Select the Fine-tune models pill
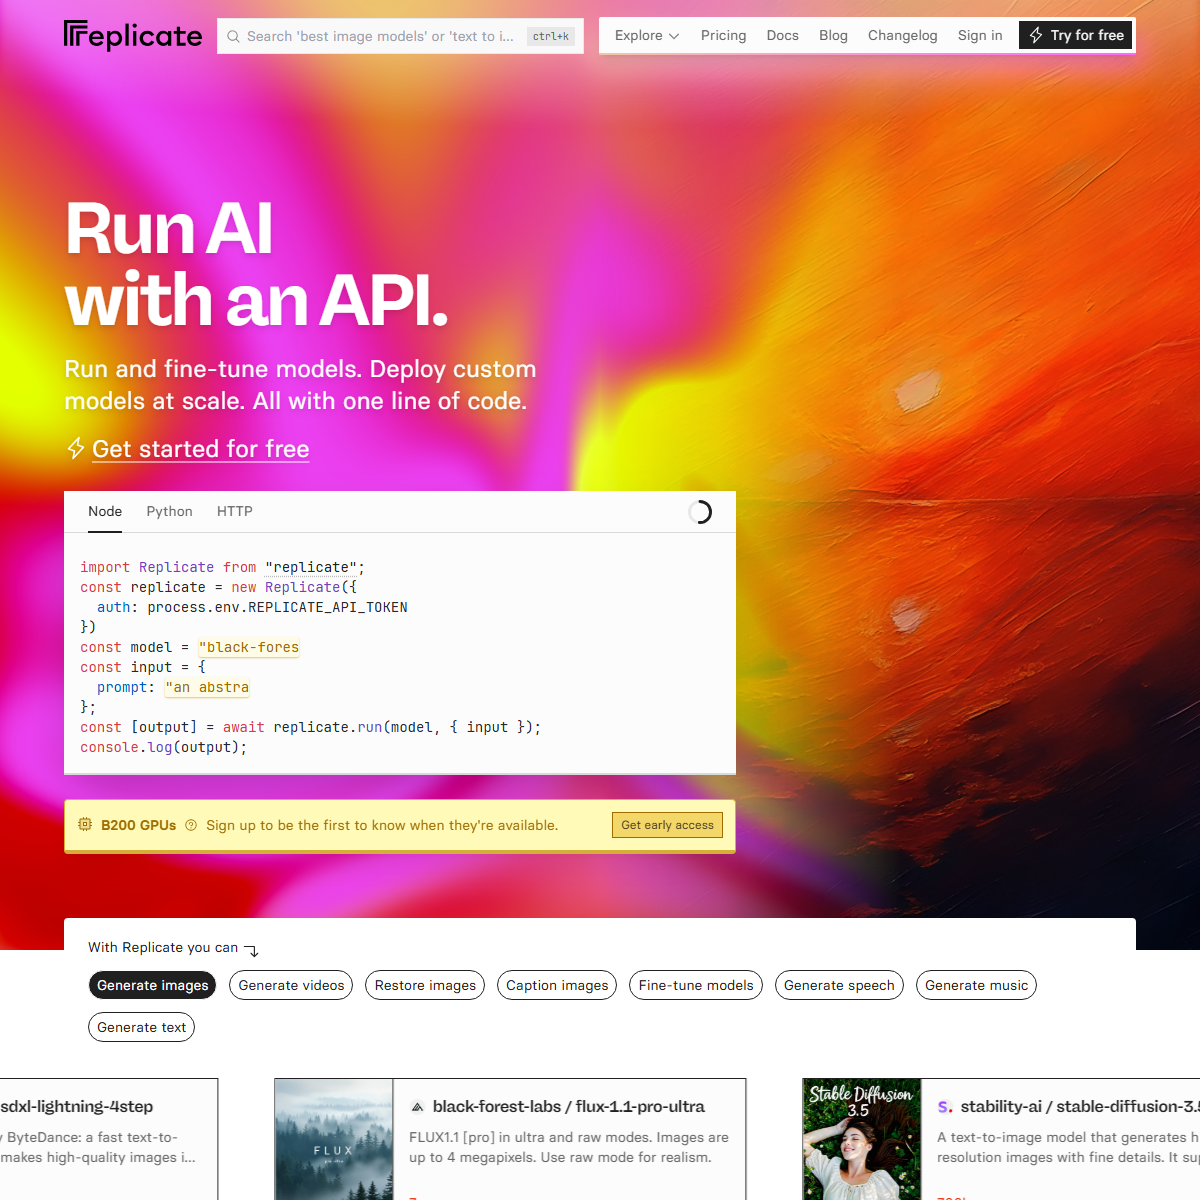1200x1200 pixels. pyautogui.click(x=696, y=985)
